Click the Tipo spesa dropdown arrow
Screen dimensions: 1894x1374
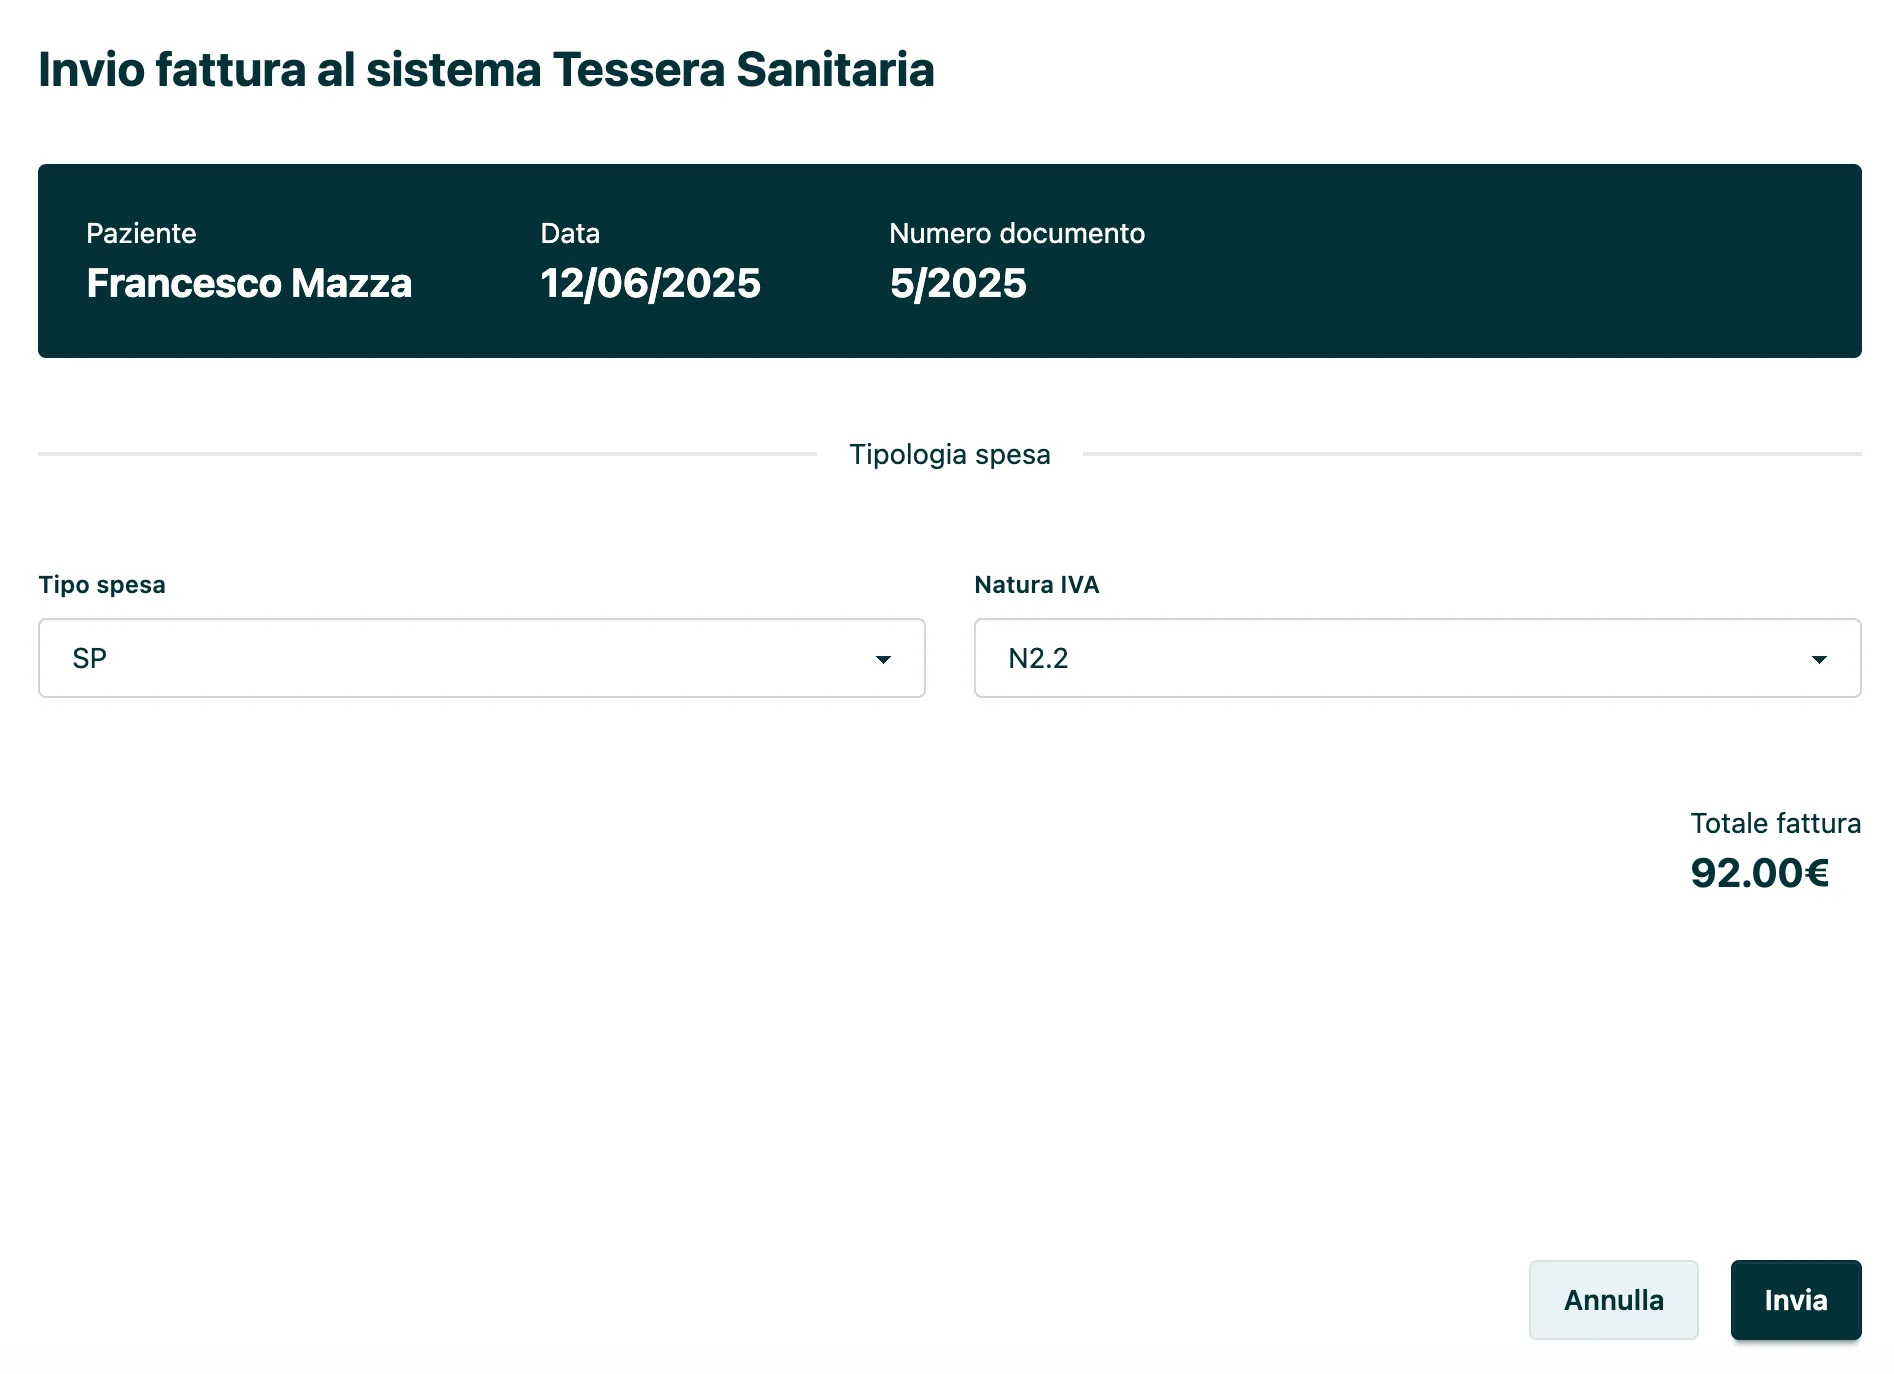pyautogui.click(x=882, y=658)
